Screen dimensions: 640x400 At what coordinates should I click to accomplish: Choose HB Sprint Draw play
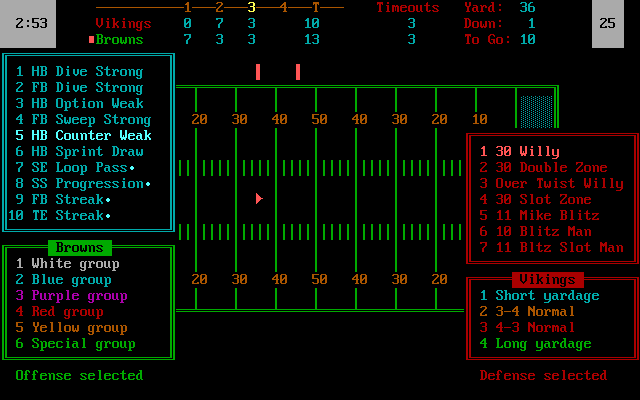click(80, 151)
